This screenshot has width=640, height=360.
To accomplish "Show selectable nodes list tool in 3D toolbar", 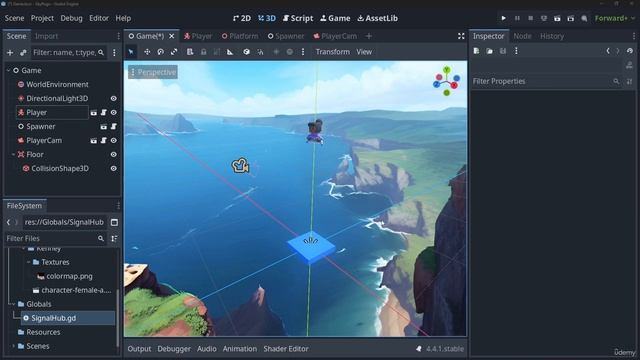I will [190, 52].
